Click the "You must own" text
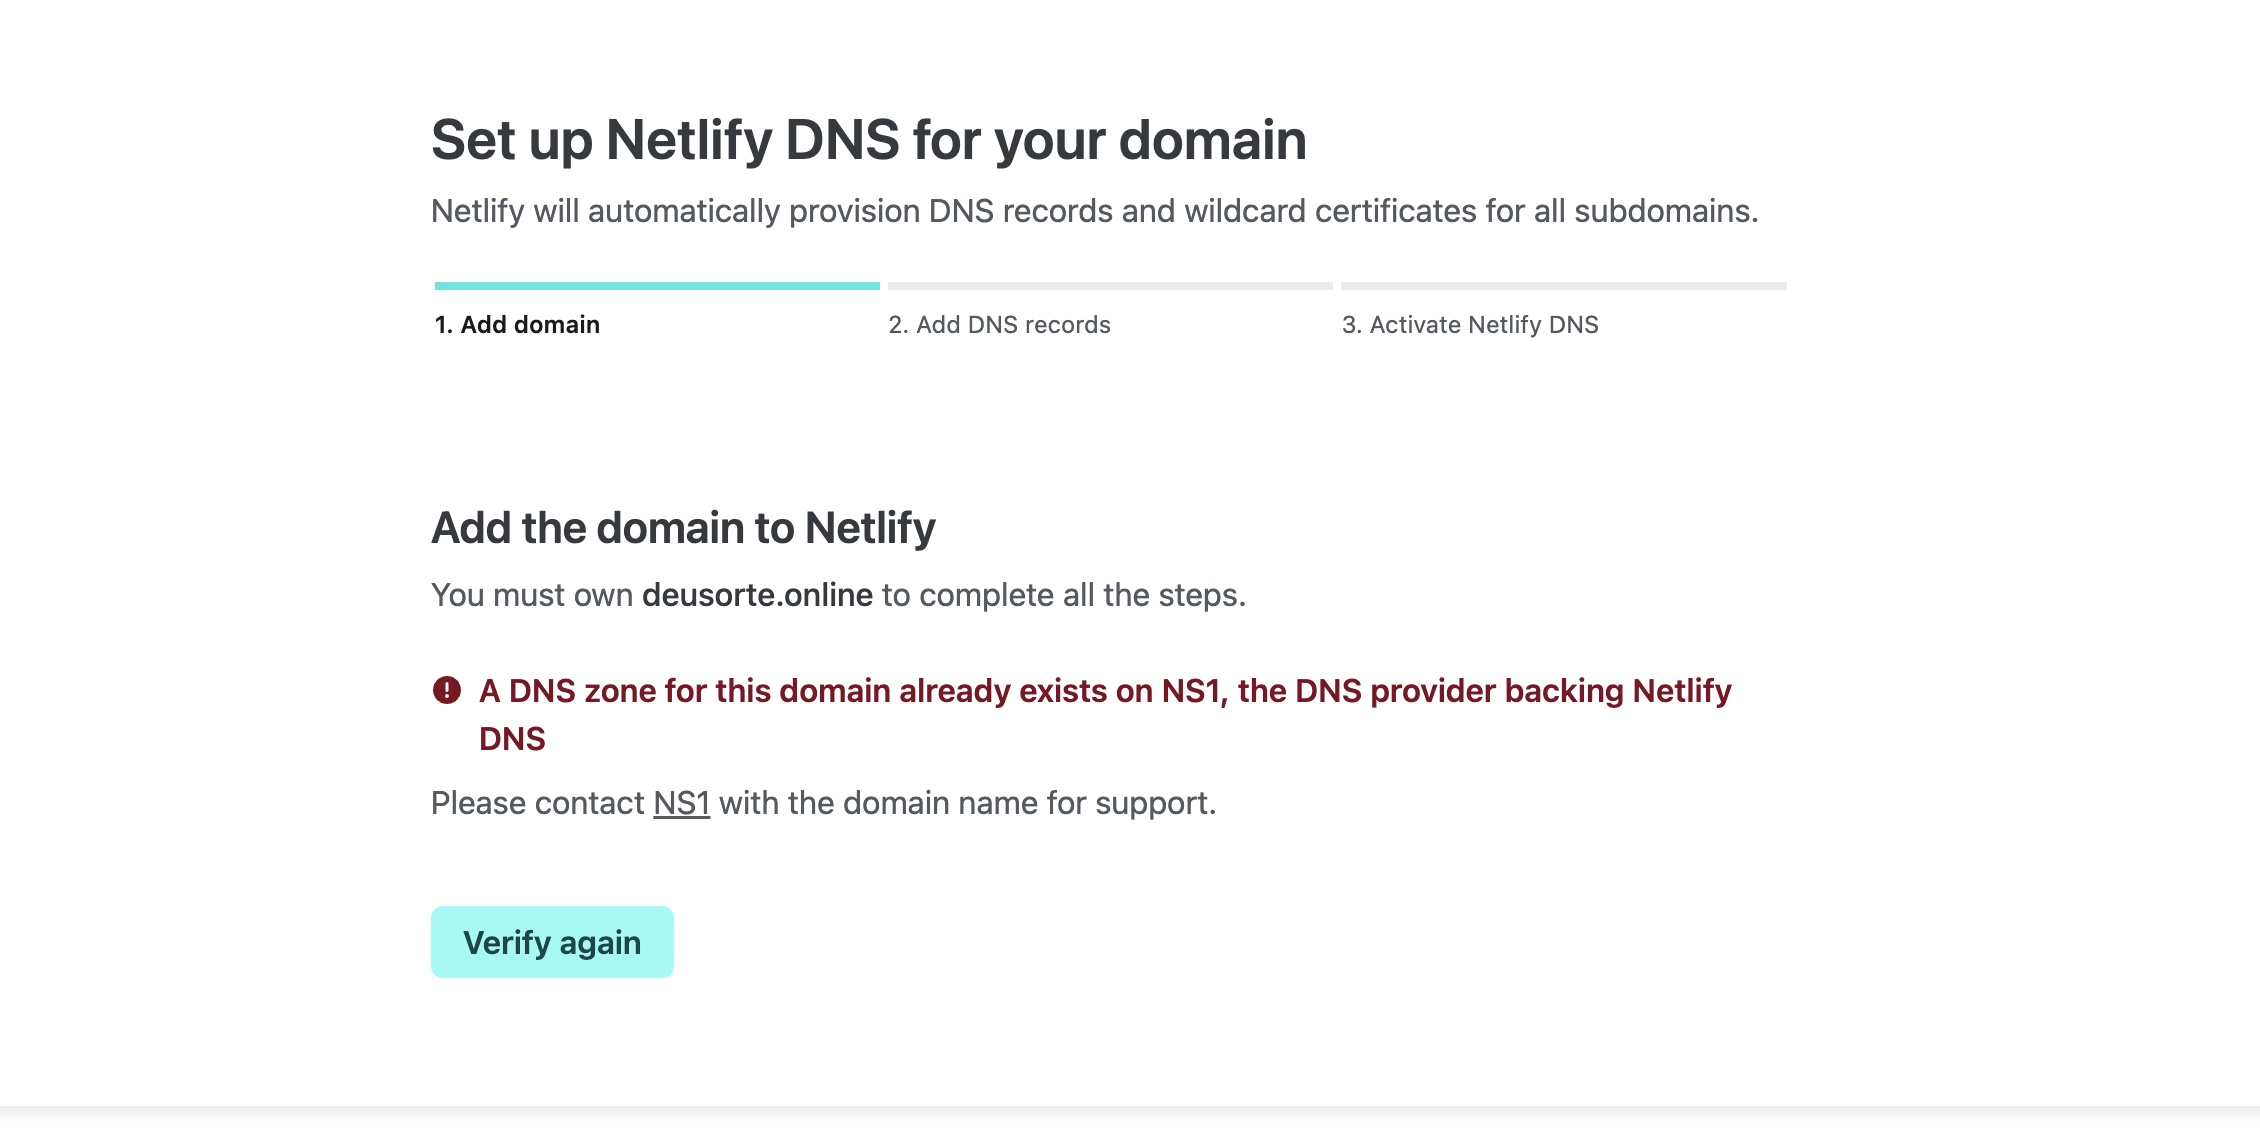 [x=532, y=595]
